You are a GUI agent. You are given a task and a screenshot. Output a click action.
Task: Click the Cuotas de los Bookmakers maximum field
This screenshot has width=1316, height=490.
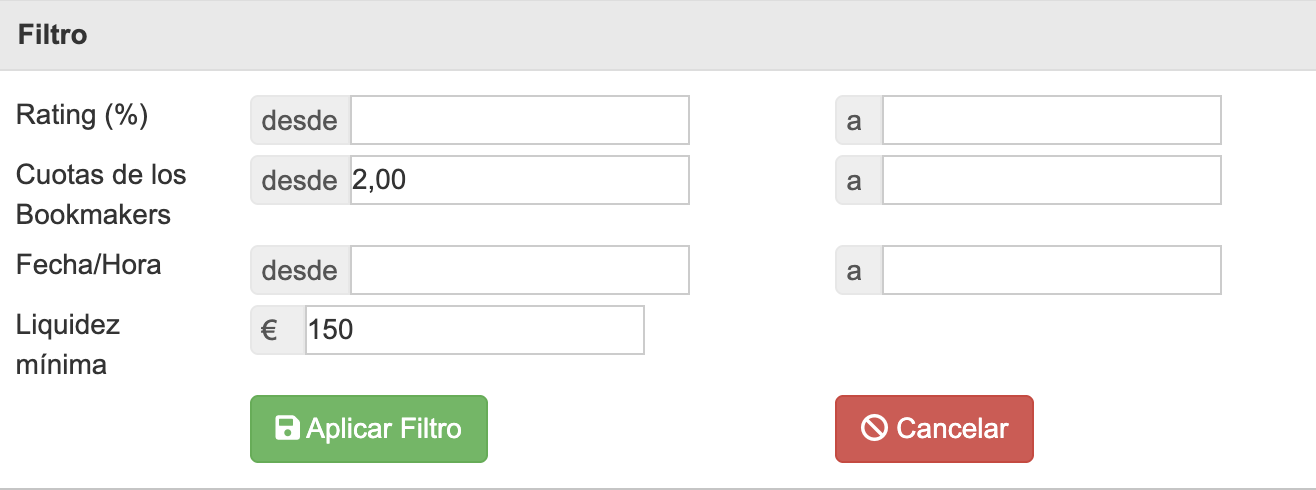tap(1051, 180)
